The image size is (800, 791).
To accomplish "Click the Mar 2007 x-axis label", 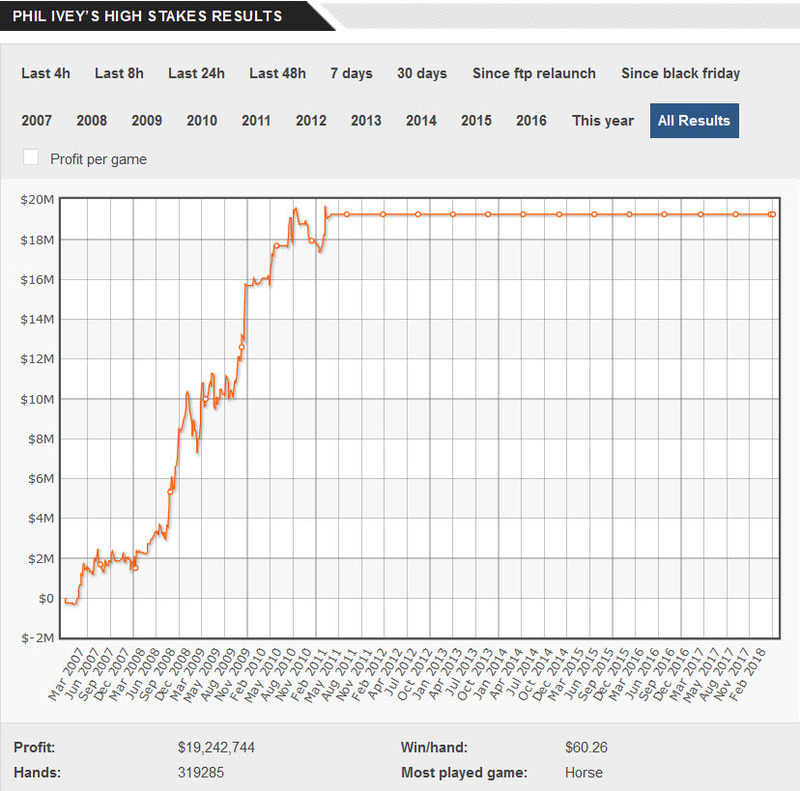I will coord(65,674).
